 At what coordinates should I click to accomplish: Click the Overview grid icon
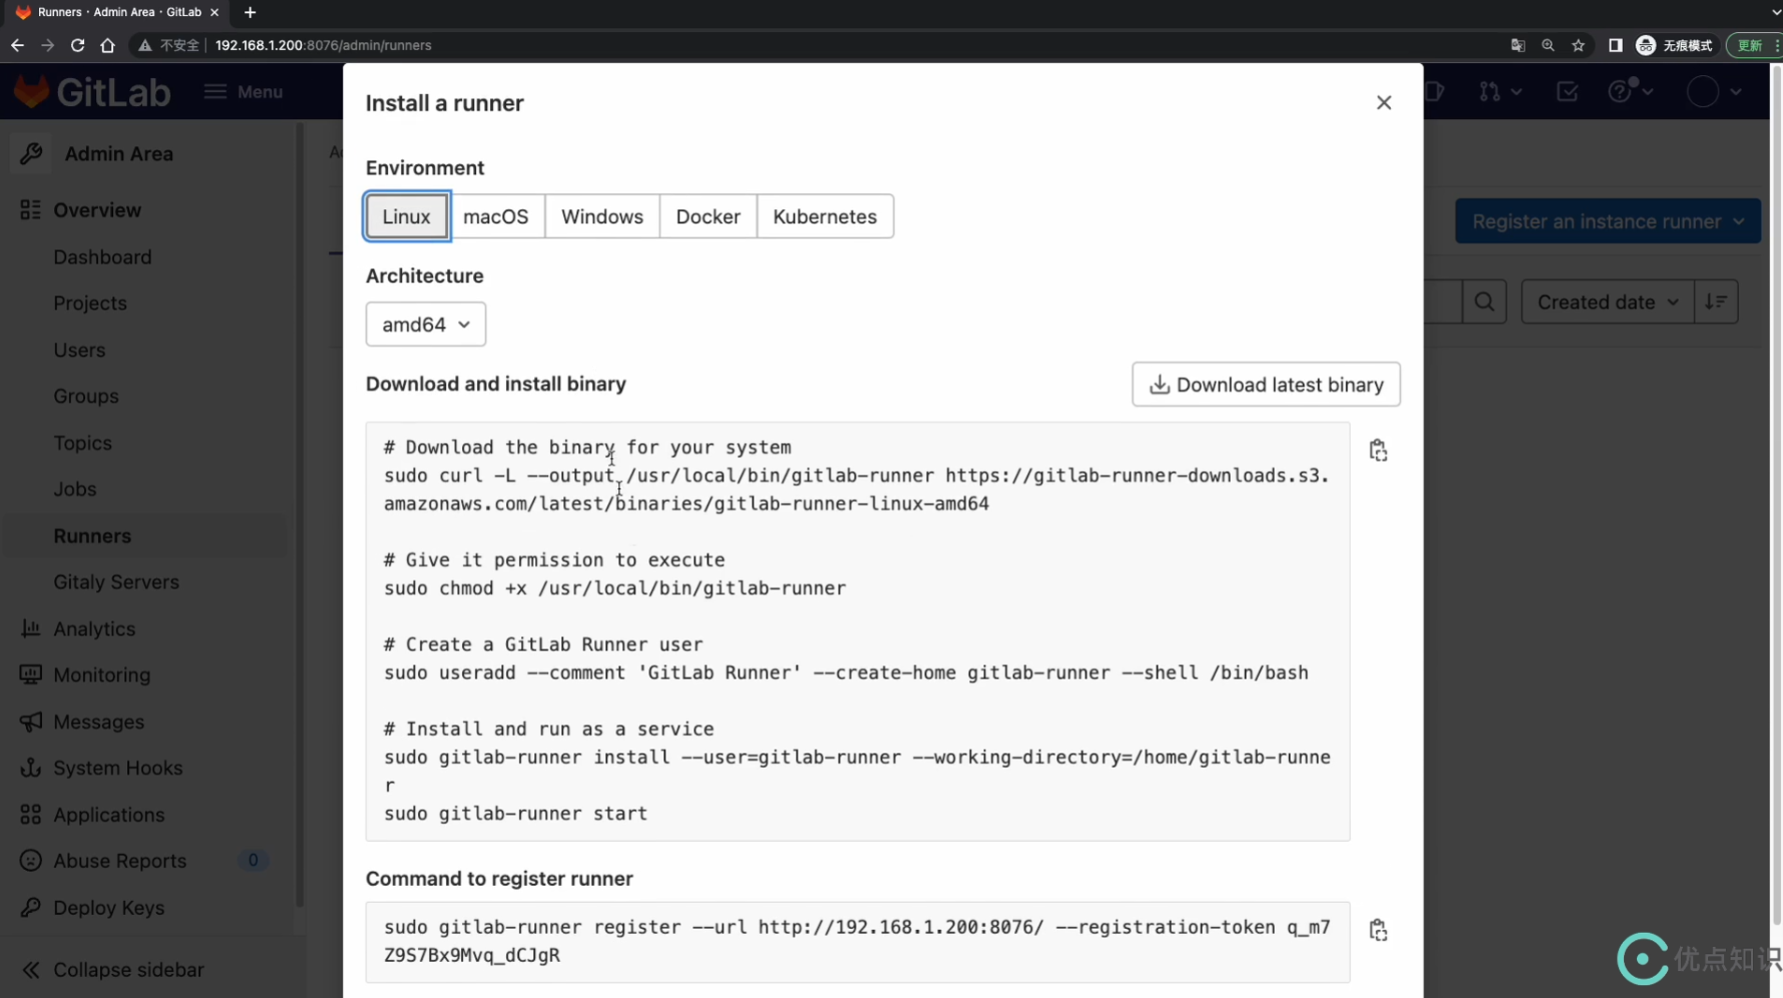31,210
